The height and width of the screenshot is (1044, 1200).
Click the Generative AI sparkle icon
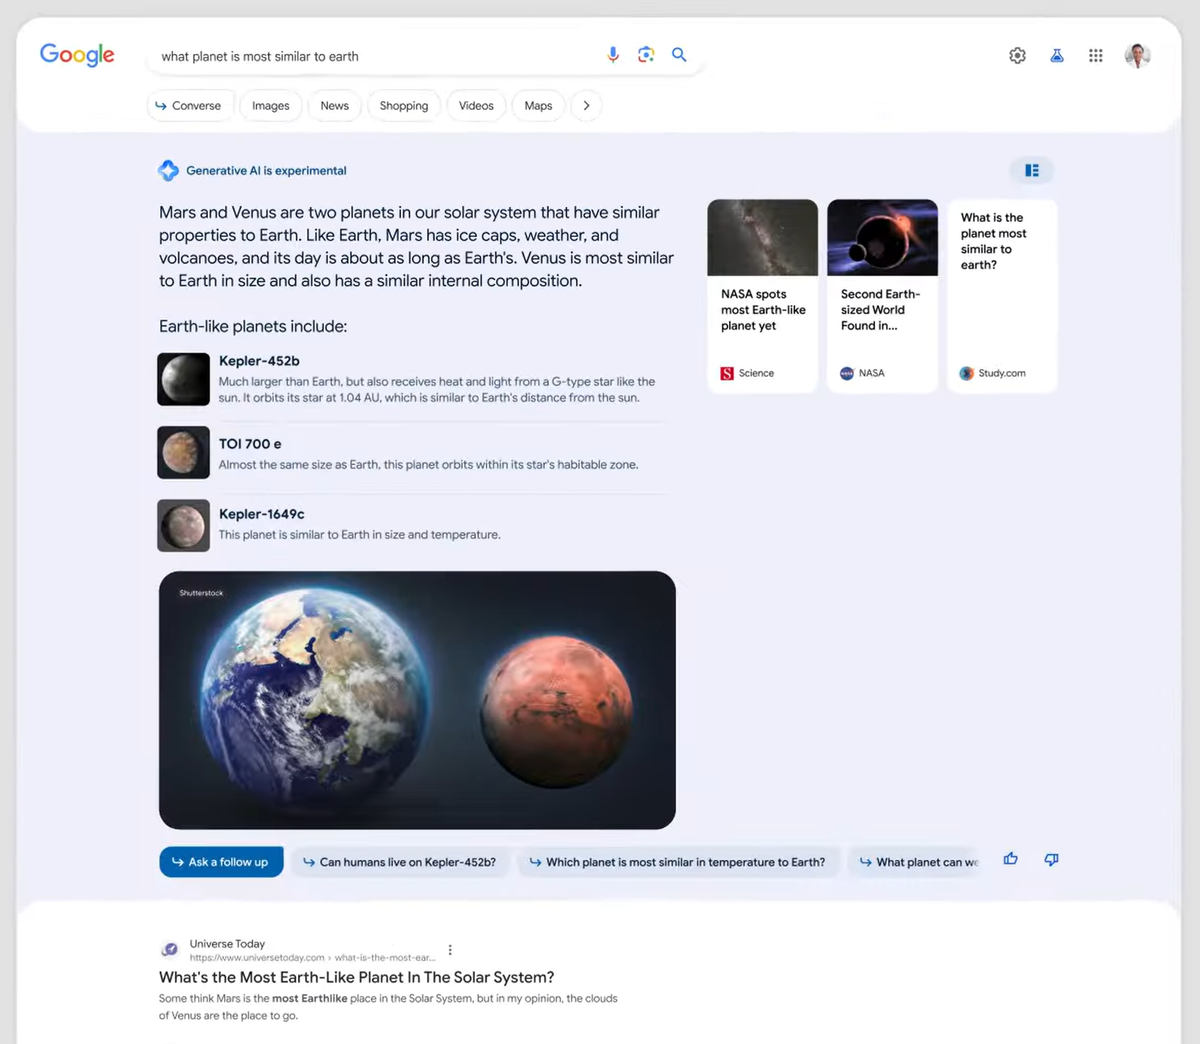click(169, 170)
